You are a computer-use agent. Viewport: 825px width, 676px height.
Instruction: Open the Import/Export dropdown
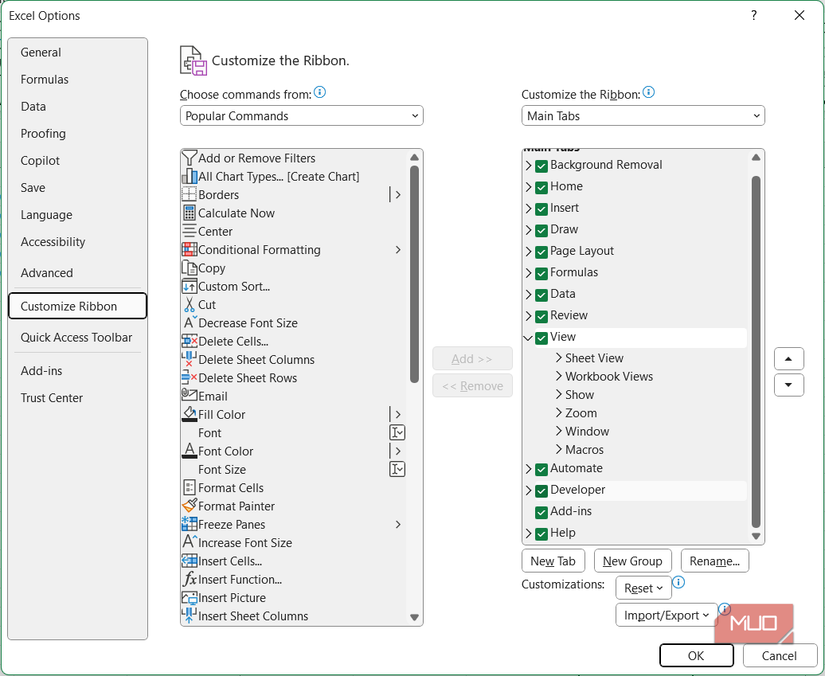(666, 615)
